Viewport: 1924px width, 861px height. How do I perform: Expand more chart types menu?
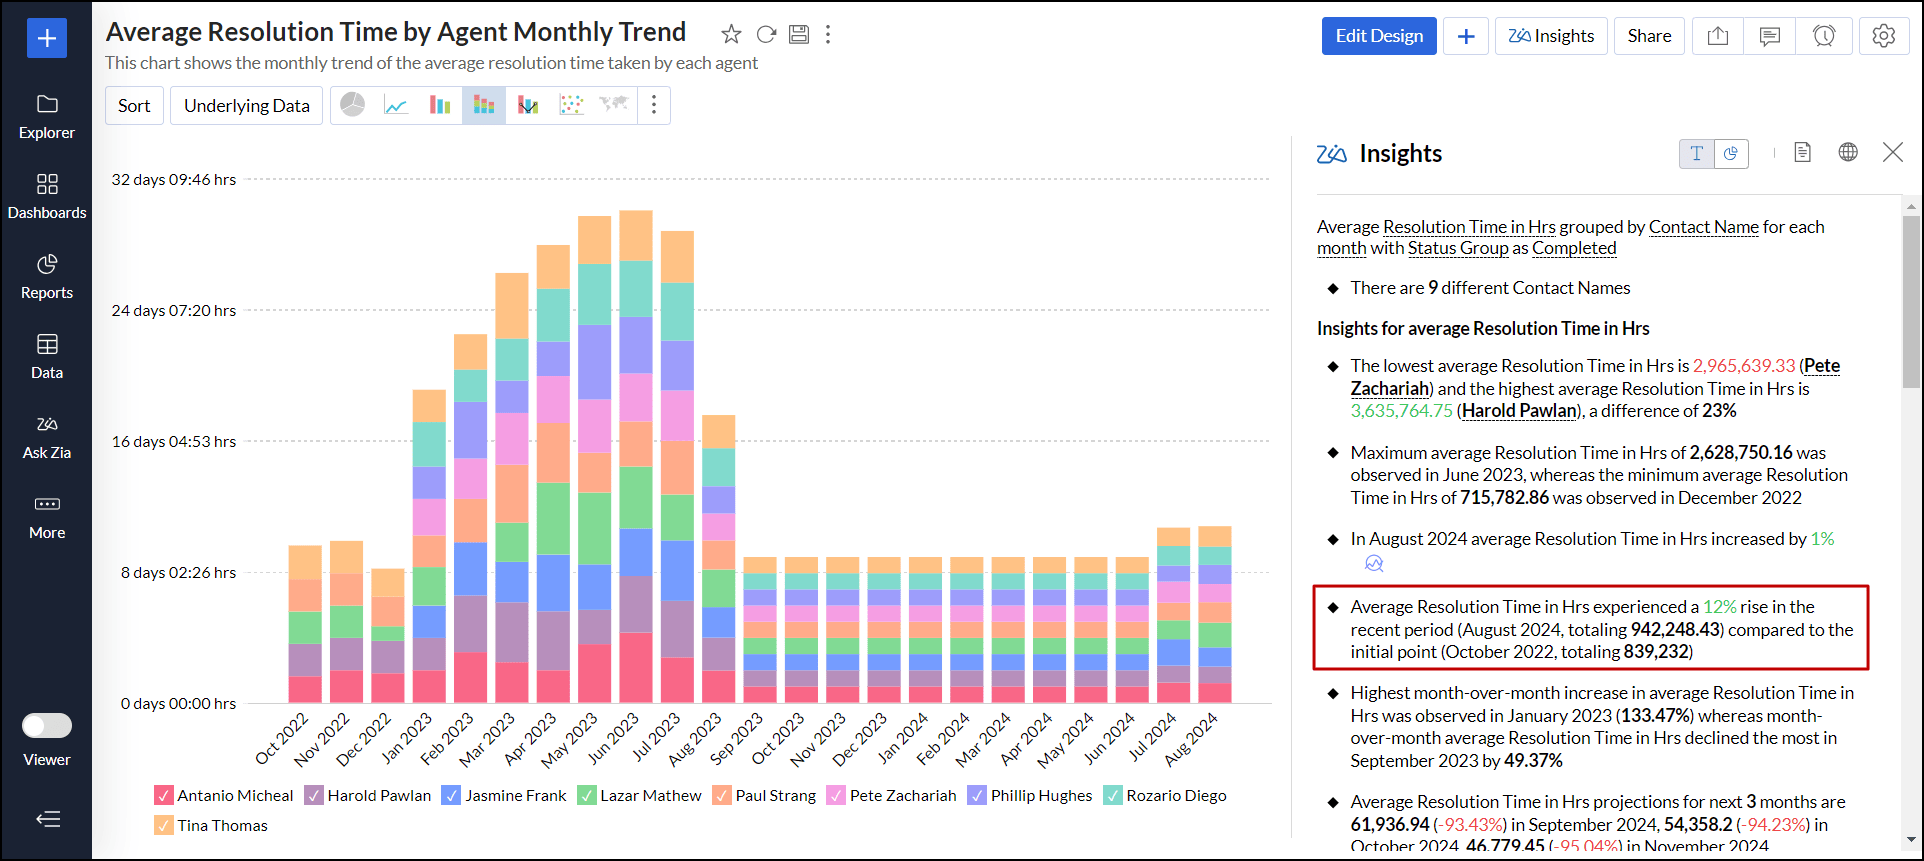(654, 105)
